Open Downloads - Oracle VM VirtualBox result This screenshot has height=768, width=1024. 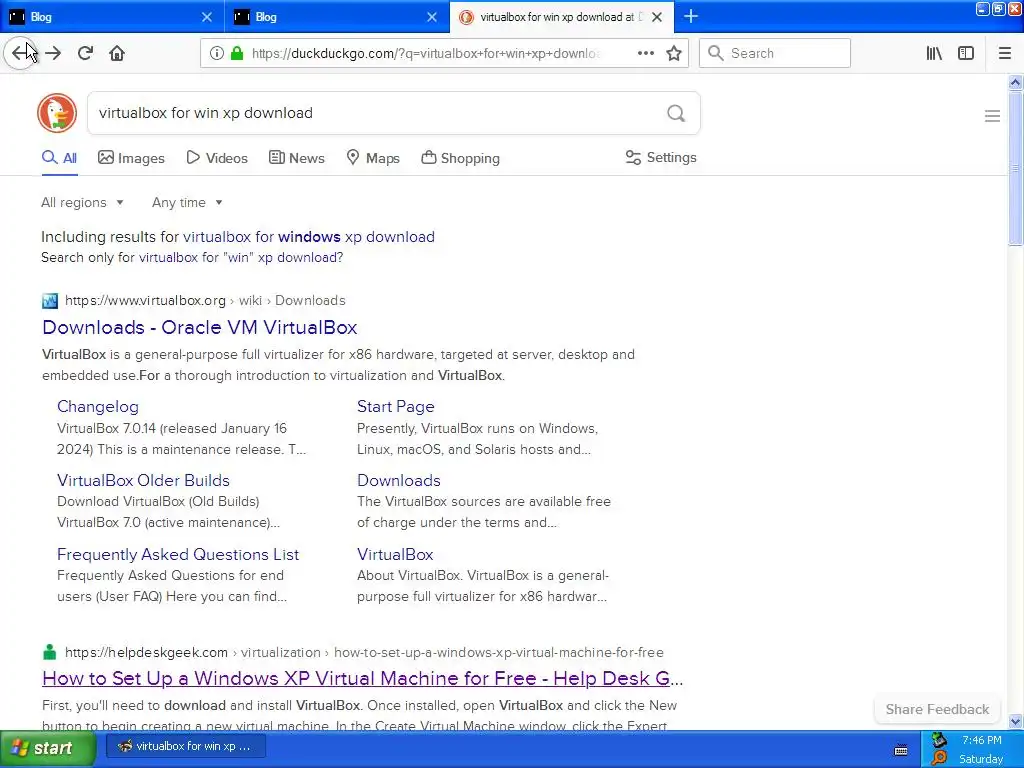pyautogui.click(x=200, y=327)
